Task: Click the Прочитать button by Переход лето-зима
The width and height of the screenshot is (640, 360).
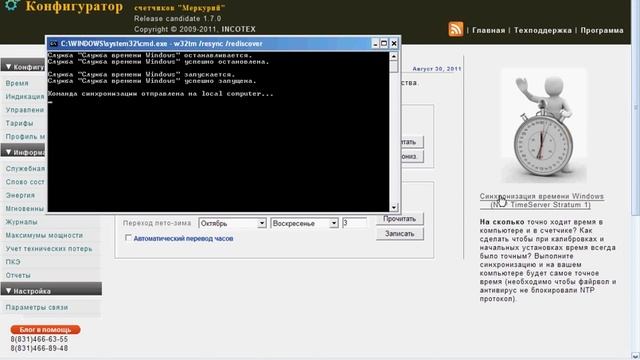Action: pyautogui.click(x=400, y=219)
